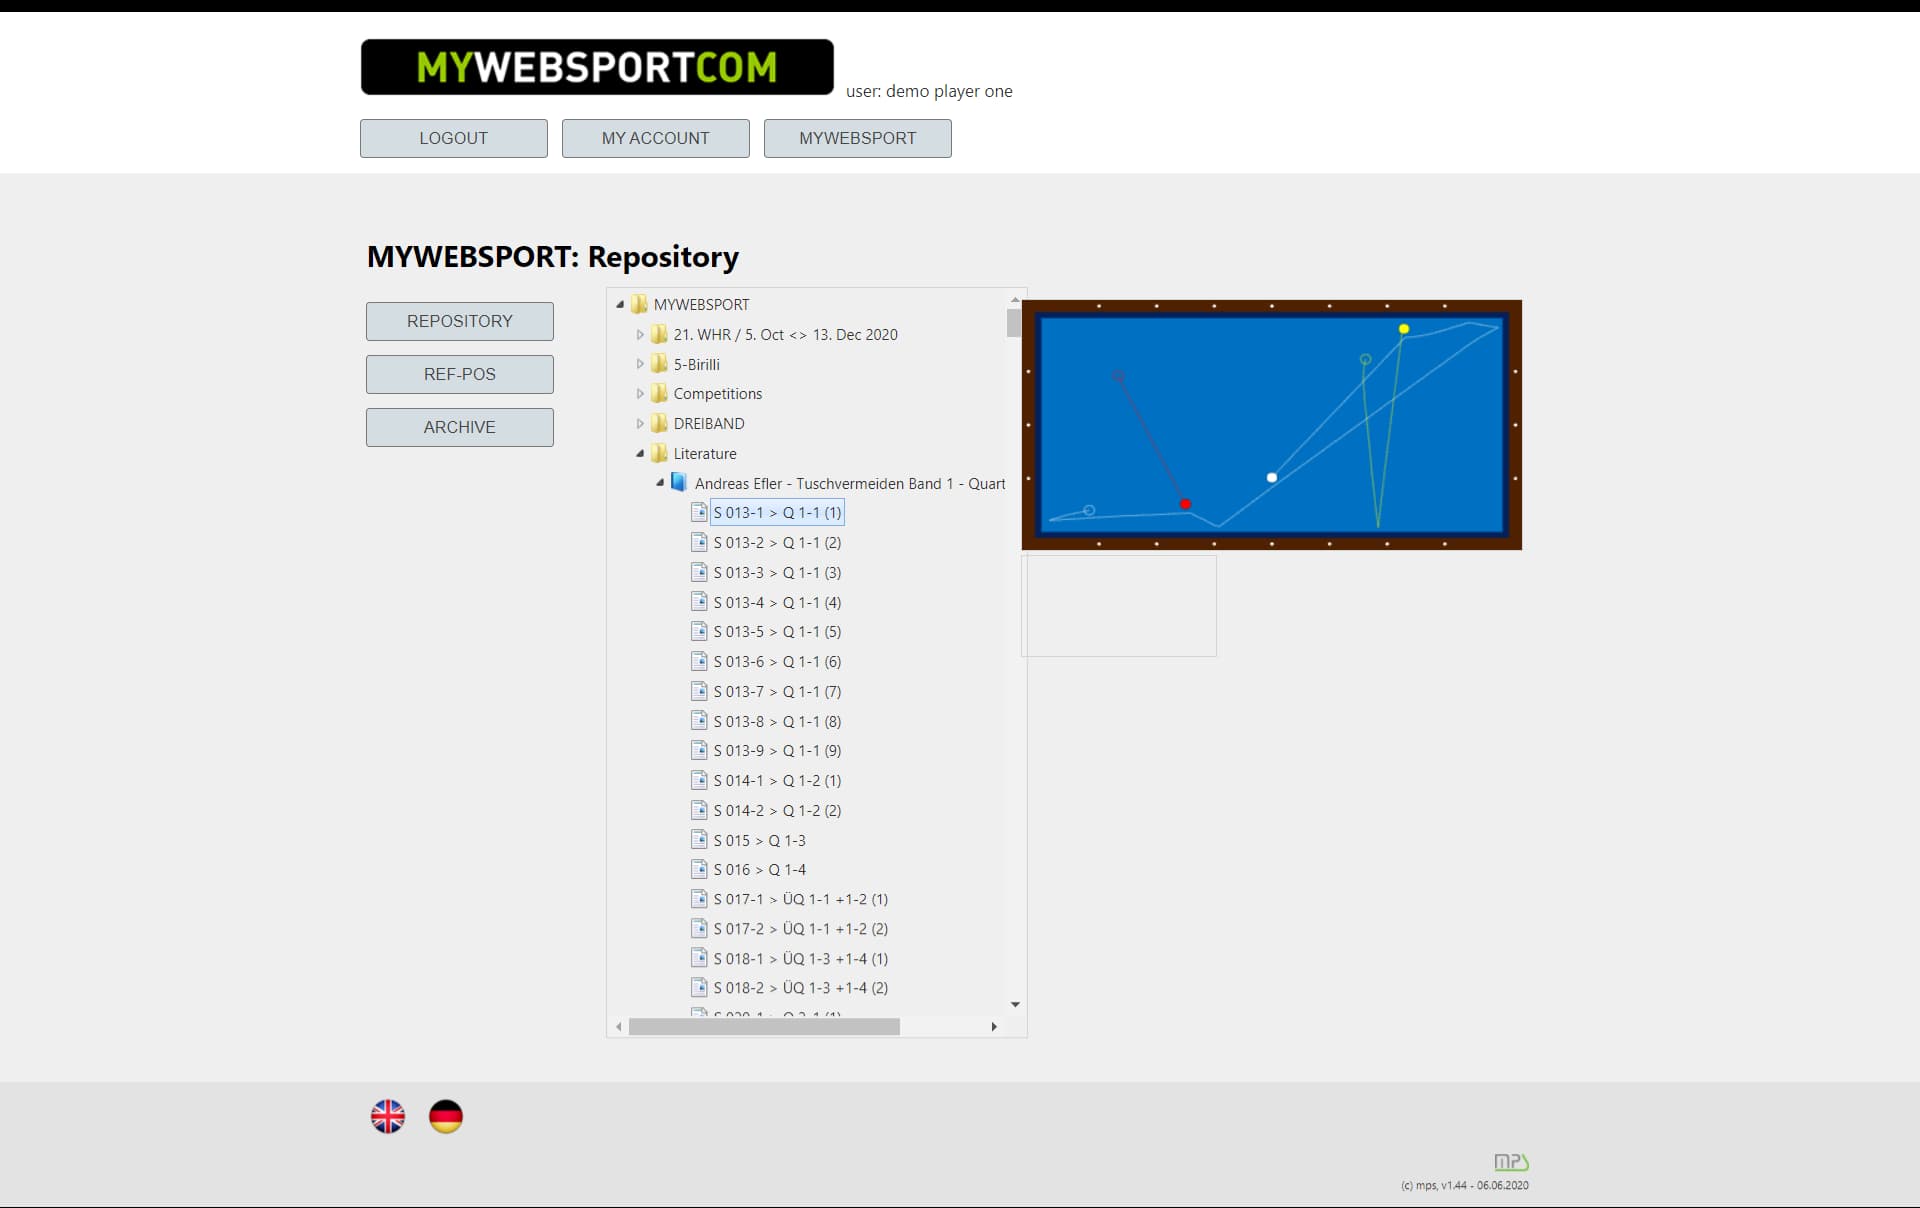Image resolution: width=1920 pixels, height=1208 pixels.
Task: Go to MYWEBSPORT main button
Action: [x=858, y=138]
